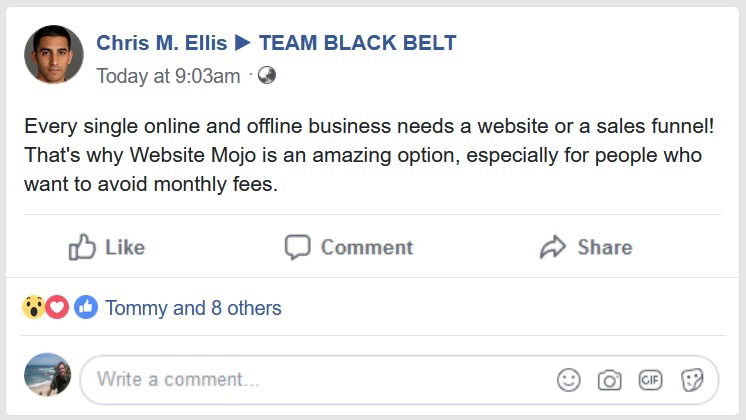Open the emoji picker in comment box
Screen dimensions: 746x420
coord(569,380)
